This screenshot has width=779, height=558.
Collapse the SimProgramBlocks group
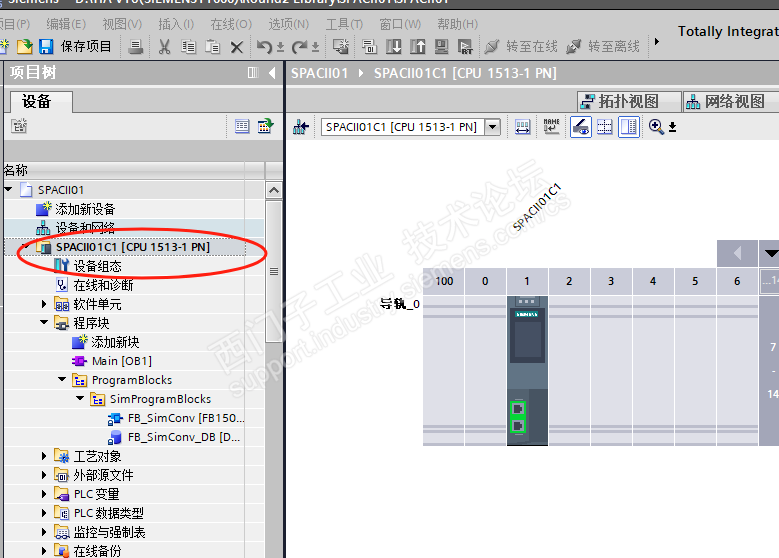pos(79,399)
